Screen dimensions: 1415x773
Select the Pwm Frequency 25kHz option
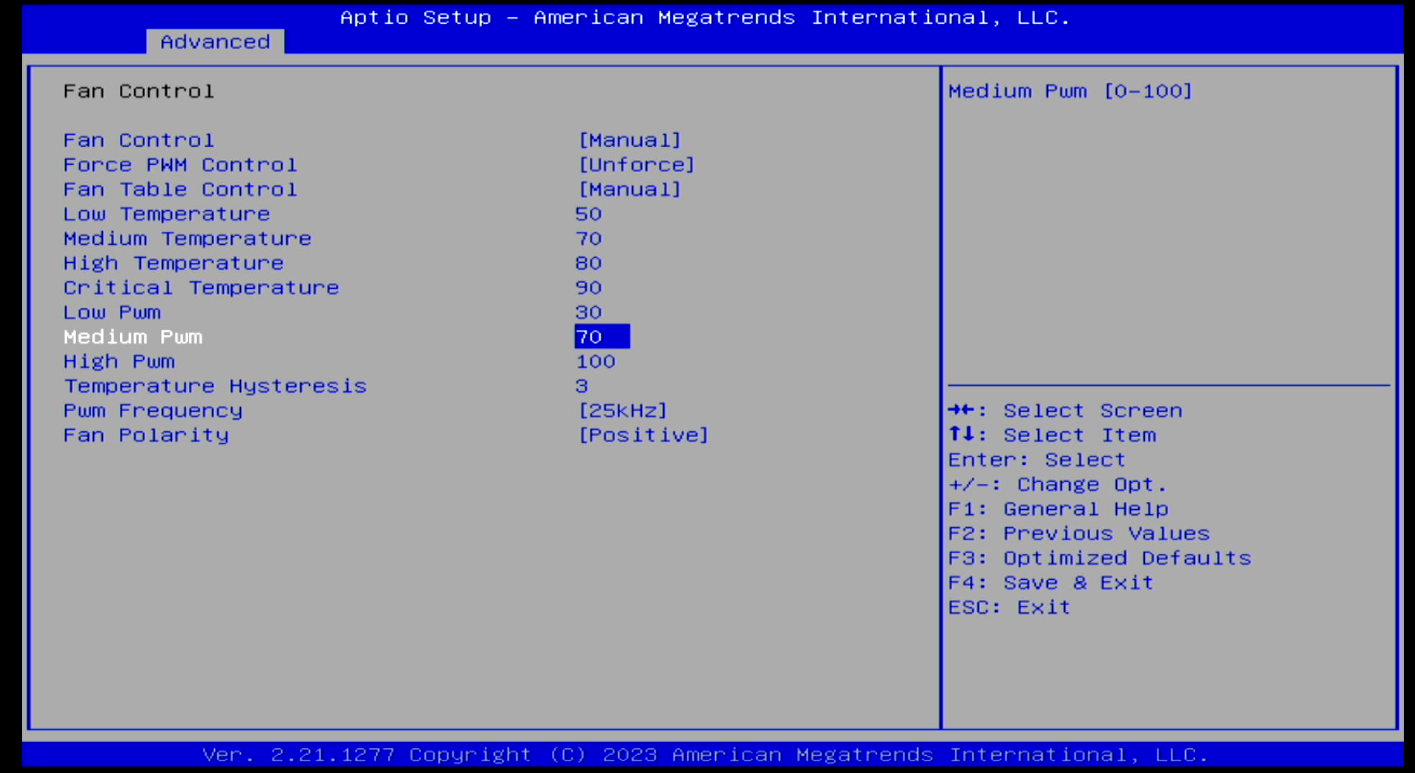click(x=622, y=411)
